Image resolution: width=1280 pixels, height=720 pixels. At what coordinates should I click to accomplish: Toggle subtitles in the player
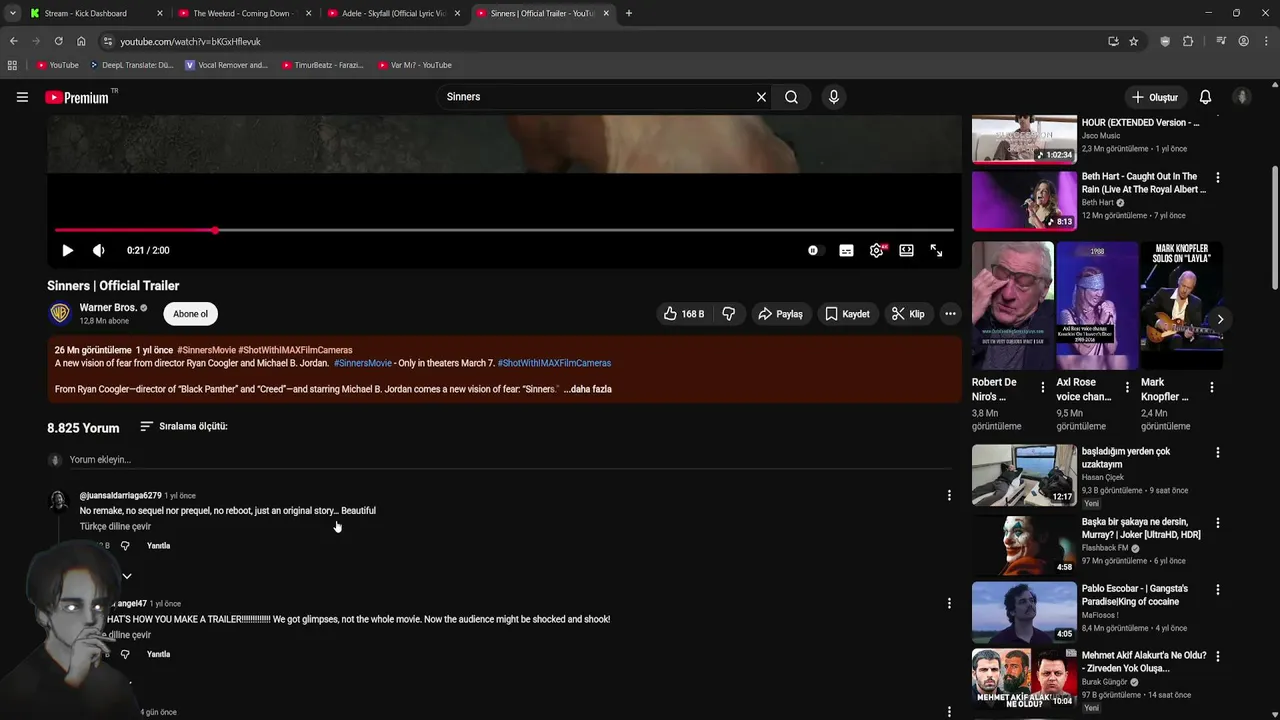(x=846, y=250)
